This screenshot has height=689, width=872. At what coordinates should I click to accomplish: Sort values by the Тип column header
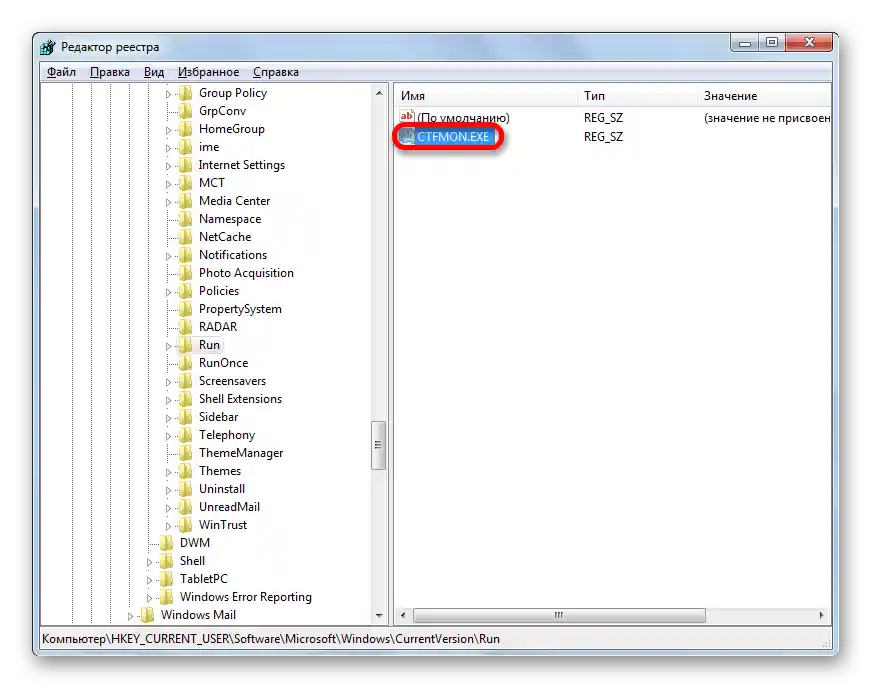point(637,96)
